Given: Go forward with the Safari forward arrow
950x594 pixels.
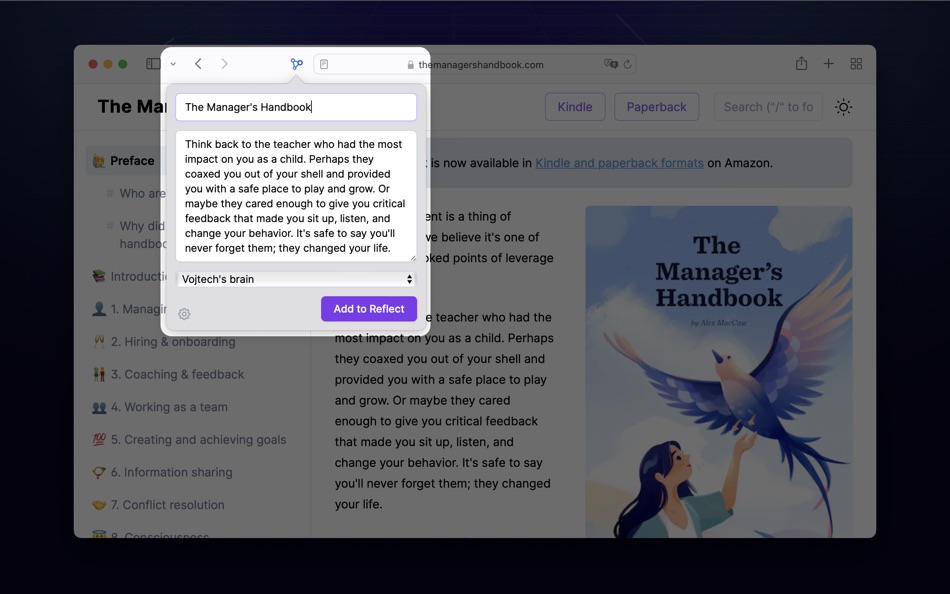Looking at the screenshot, I should coord(224,64).
